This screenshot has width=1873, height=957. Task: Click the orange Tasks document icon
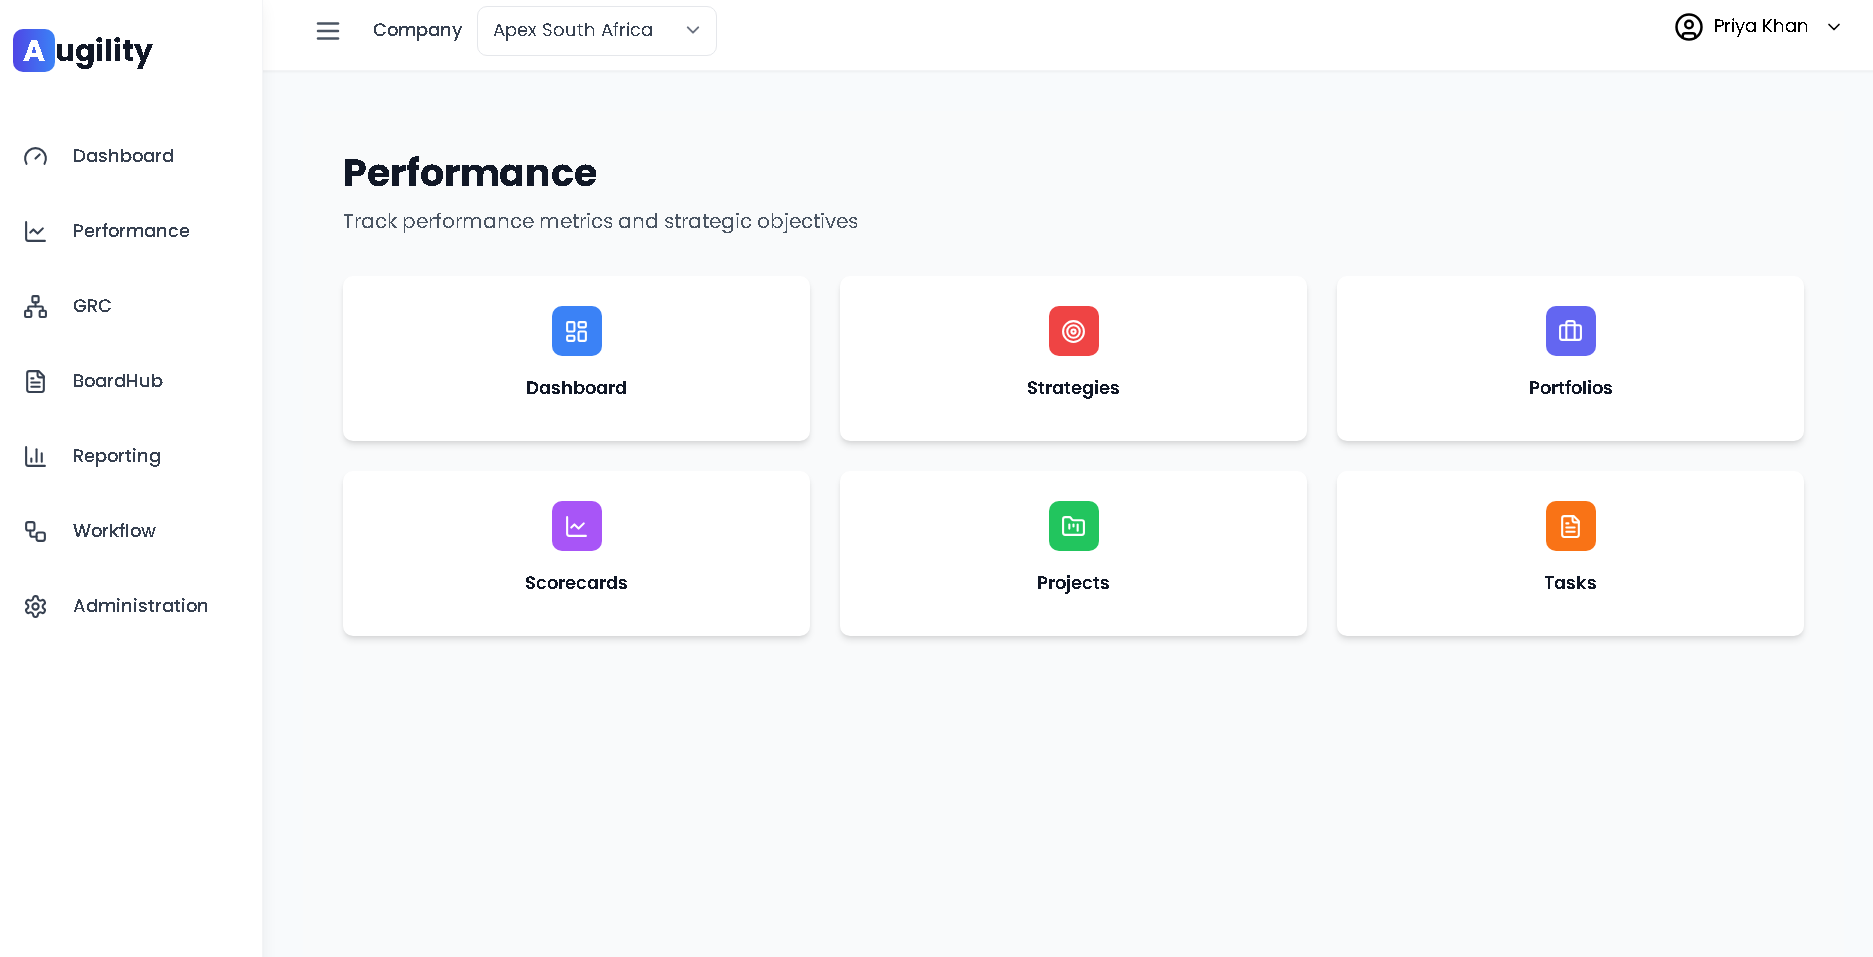click(1570, 526)
